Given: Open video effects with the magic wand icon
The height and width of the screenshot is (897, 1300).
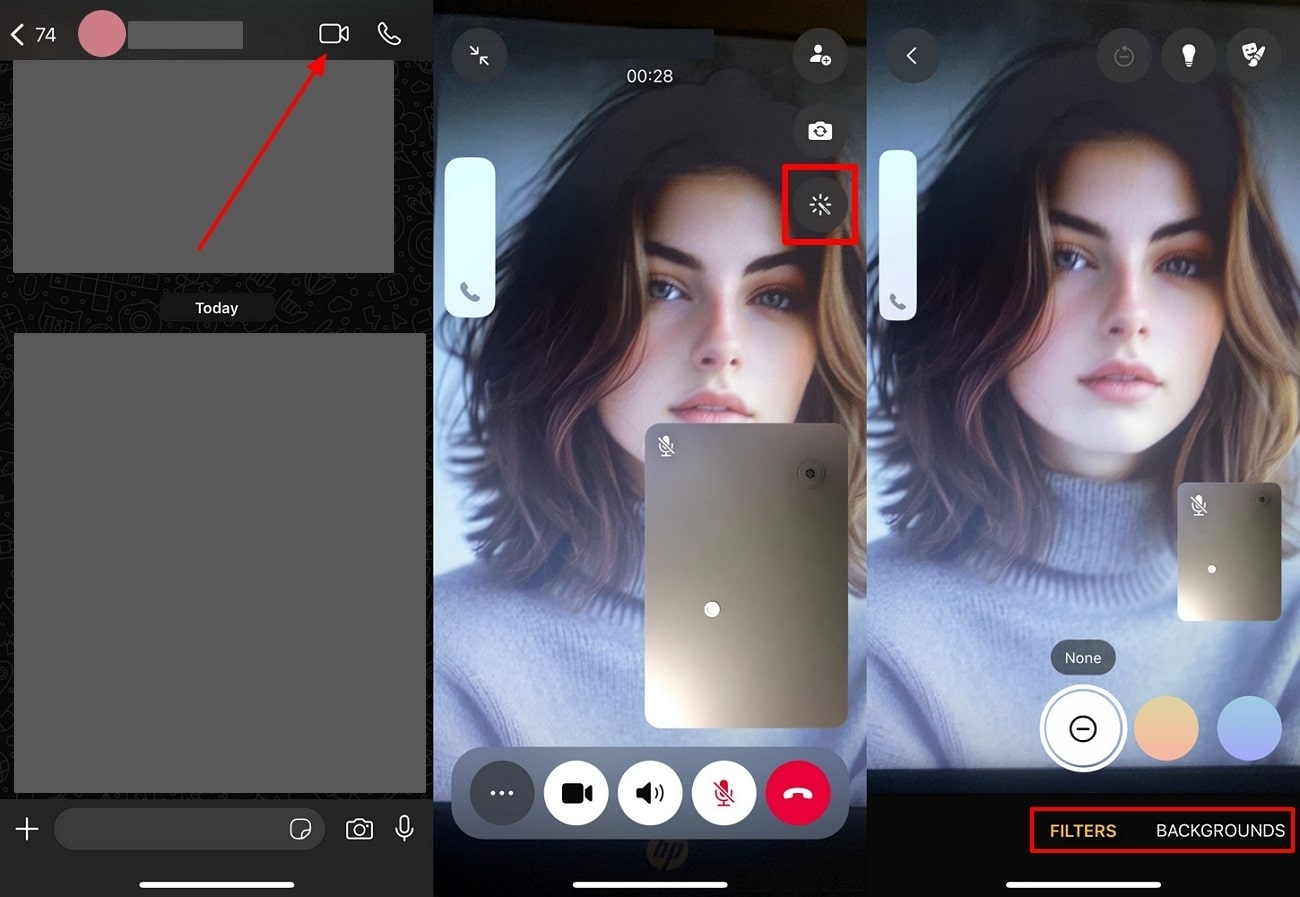Looking at the screenshot, I should (x=820, y=206).
